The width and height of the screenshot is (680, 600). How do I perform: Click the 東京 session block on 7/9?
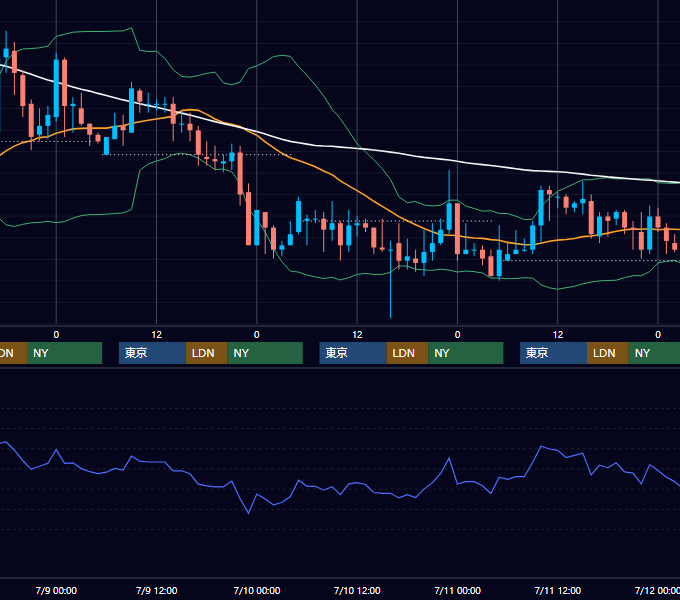tap(152, 353)
